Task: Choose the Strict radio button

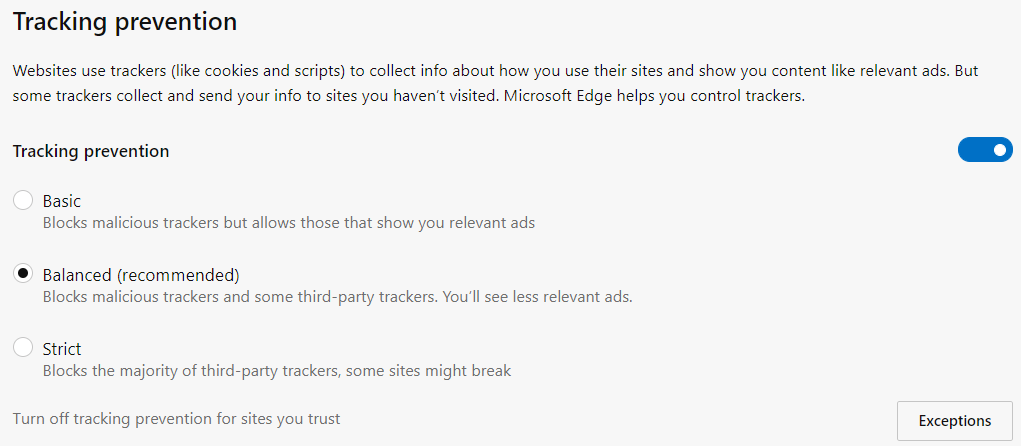Action: pyautogui.click(x=23, y=349)
